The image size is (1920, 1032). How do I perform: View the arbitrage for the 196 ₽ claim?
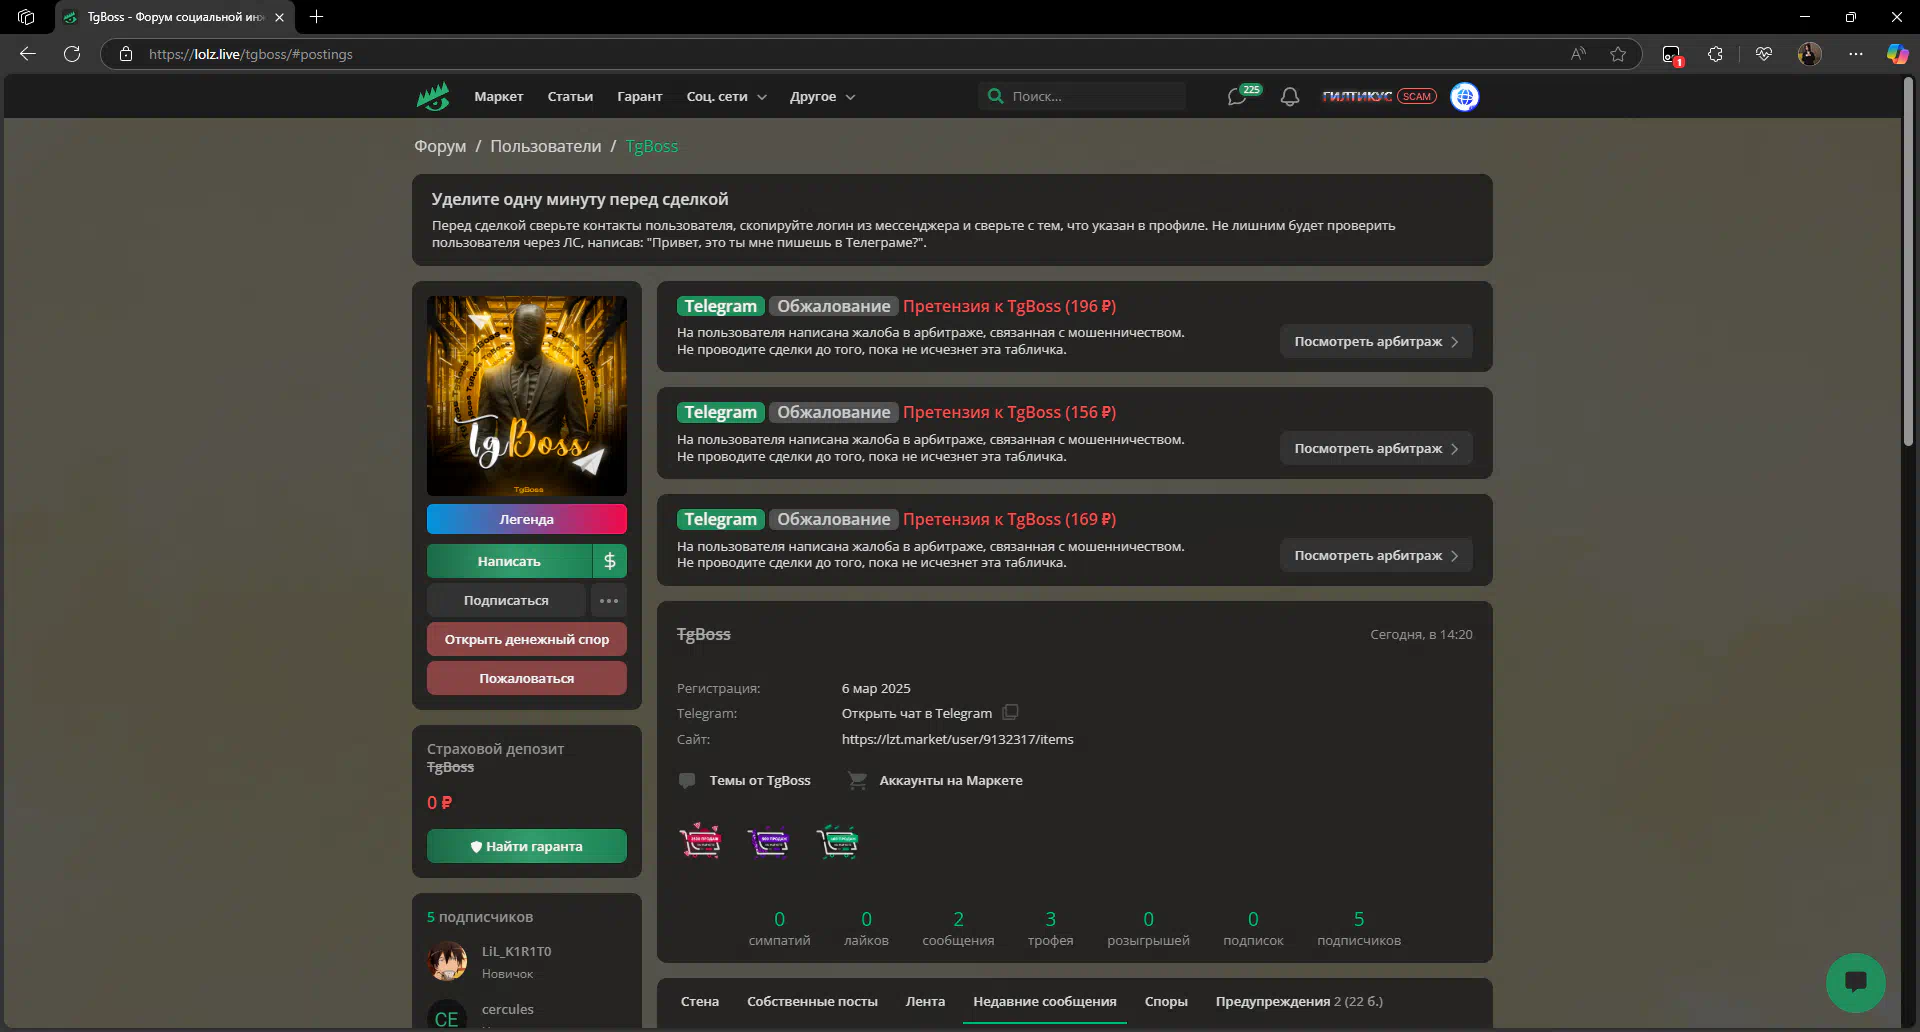(1376, 342)
